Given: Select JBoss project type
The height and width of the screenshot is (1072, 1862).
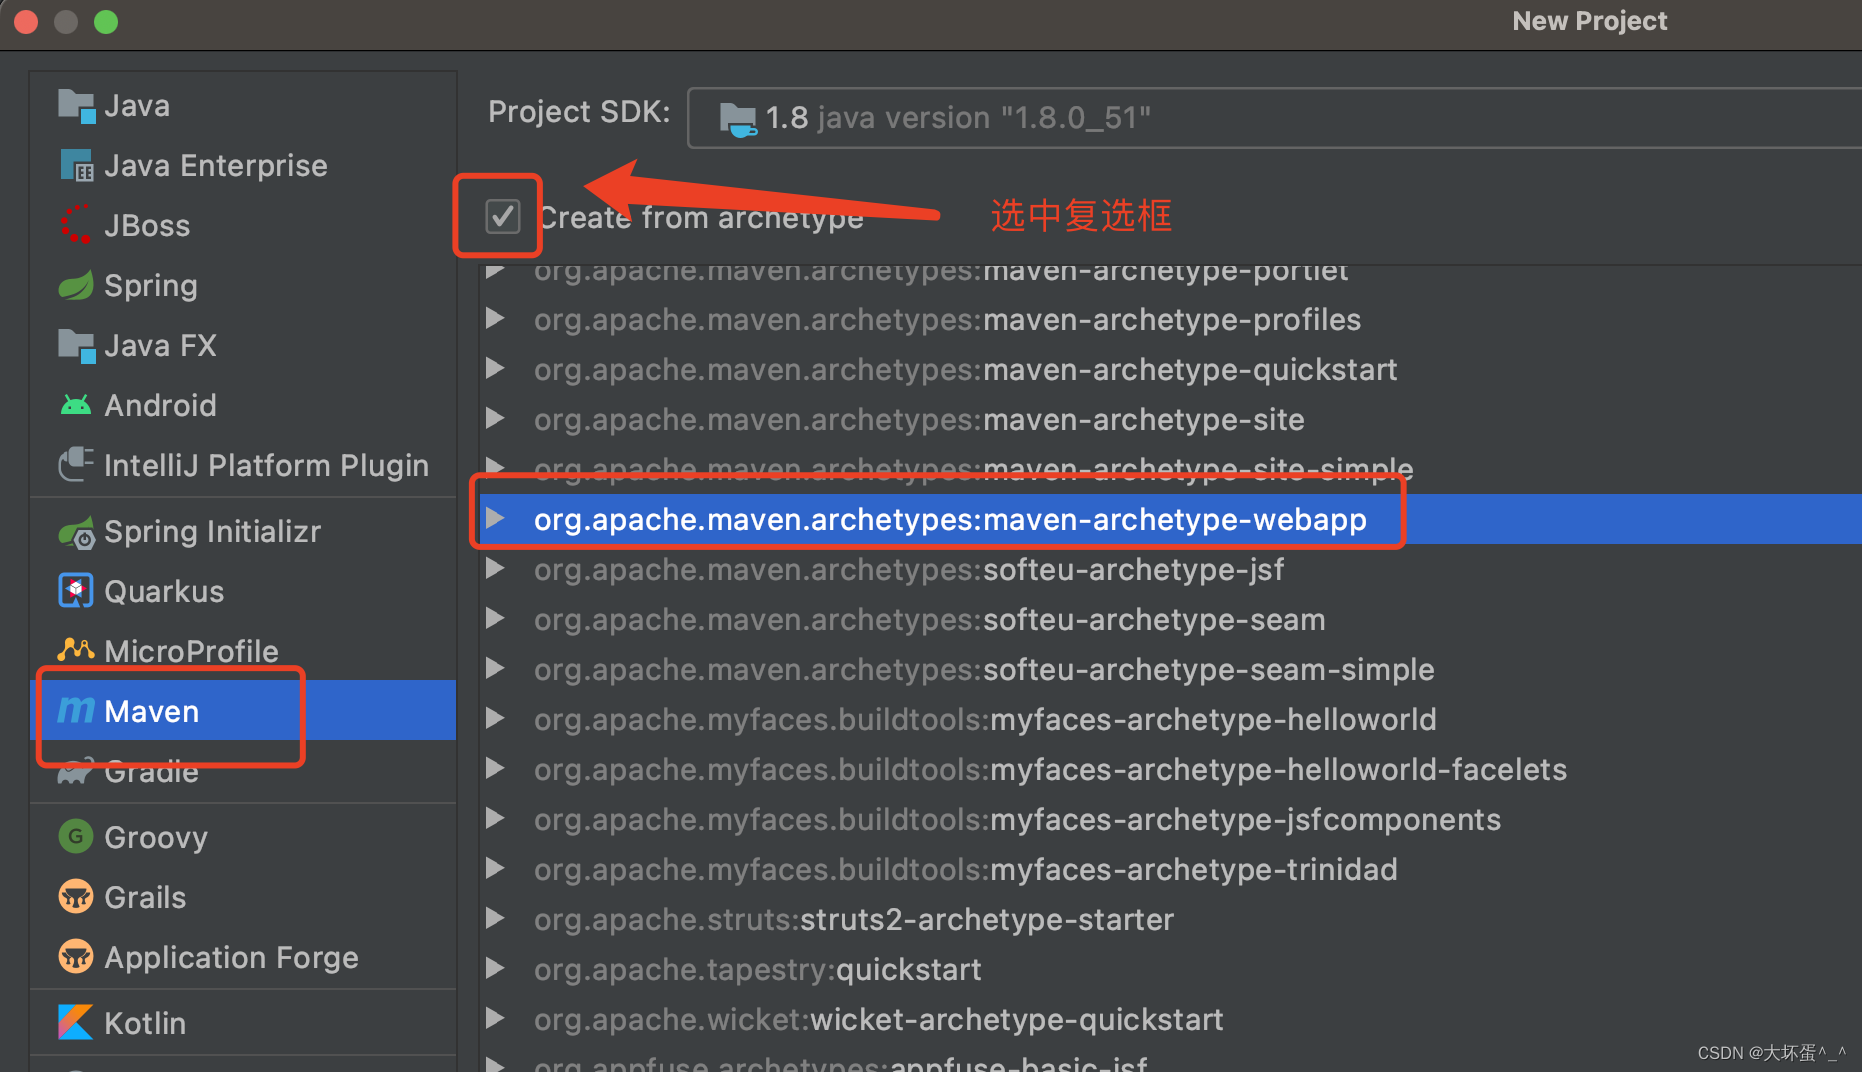Looking at the screenshot, I should pyautogui.click(x=243, y=226).
